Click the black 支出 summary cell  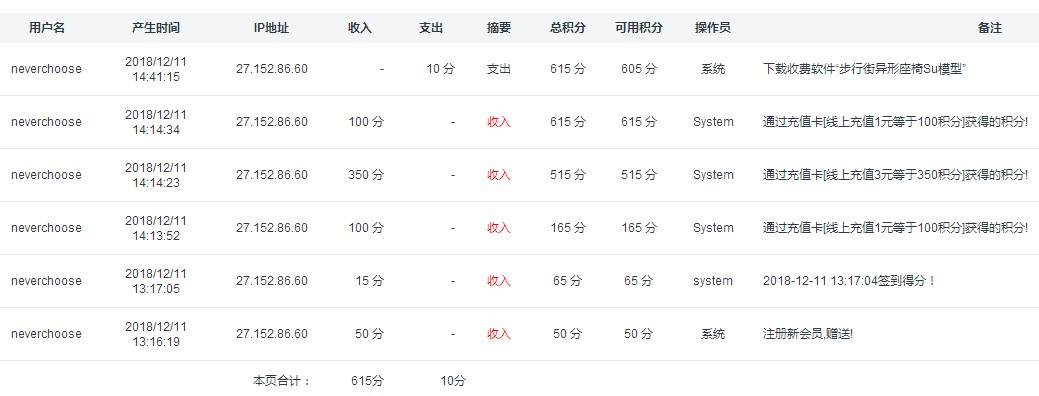(499, 69)
